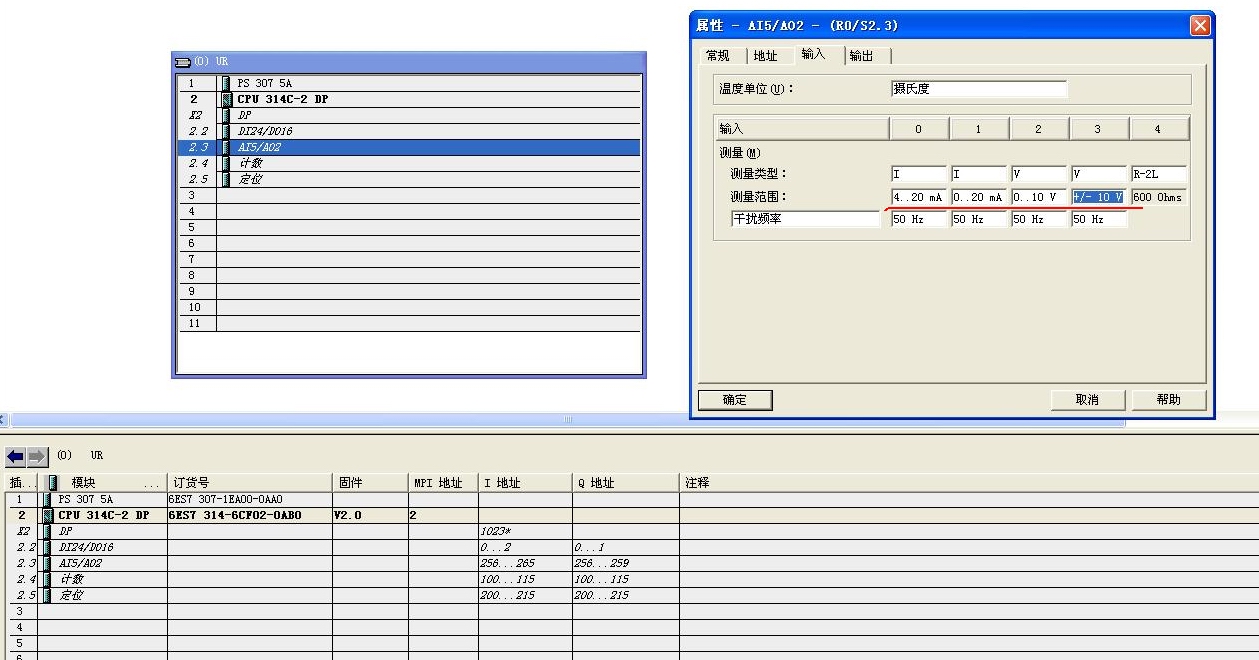The image size is (1259, 660).
Task: Click the PS 307 5A icon in the bottom detail table
Action: (x=47, y=499)
